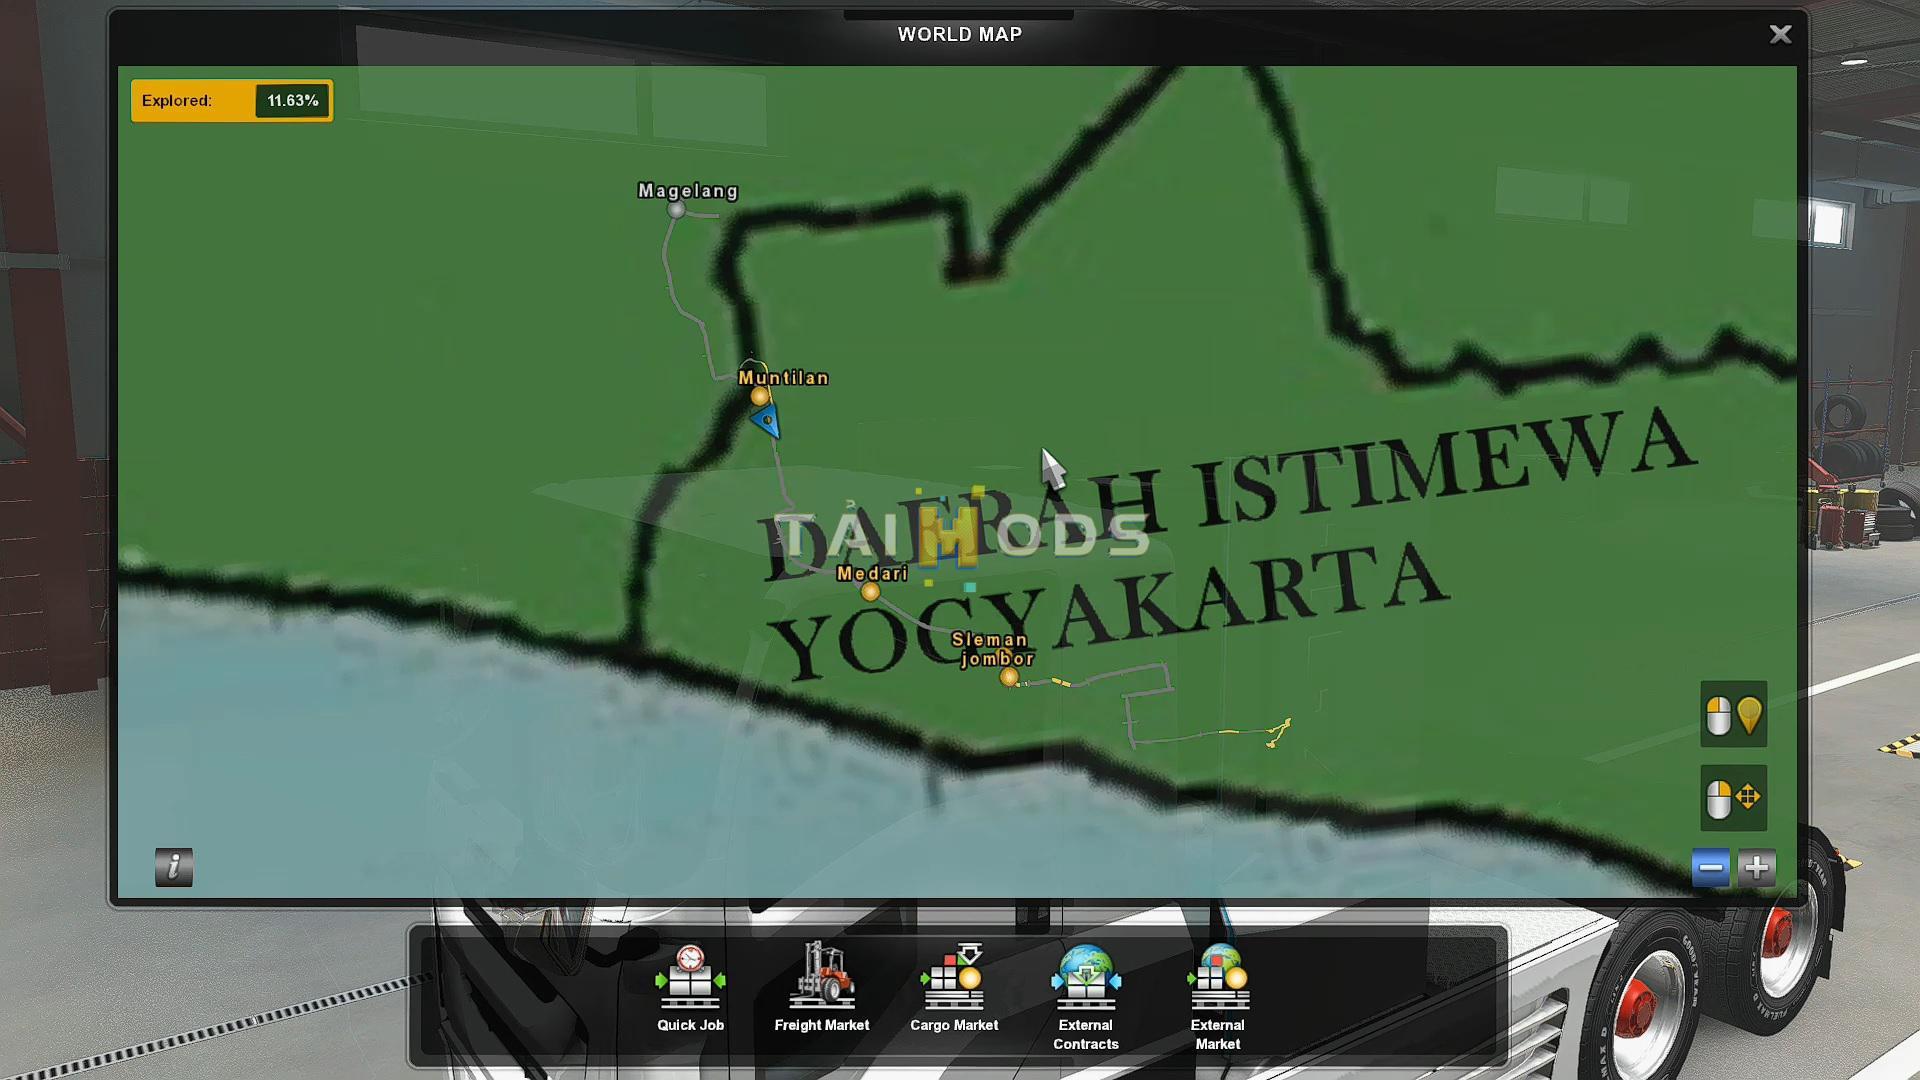Screen dimensions: 1920x1080
Task: Open the Freight Market forklift icon
Action: tap(822, 975)
